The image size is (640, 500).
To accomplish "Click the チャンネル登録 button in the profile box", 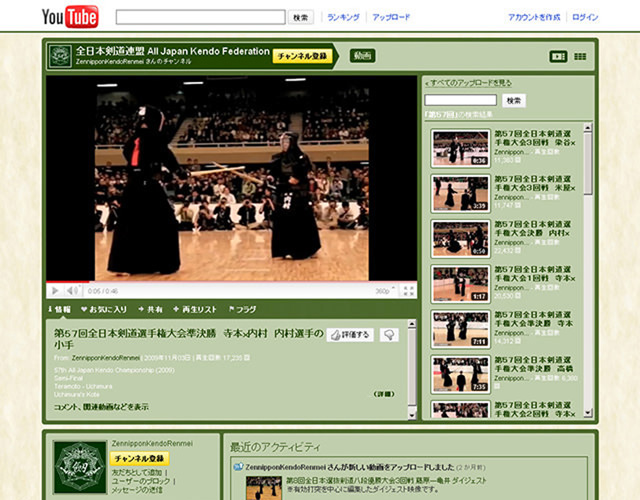I will click(x=139, y=459).
